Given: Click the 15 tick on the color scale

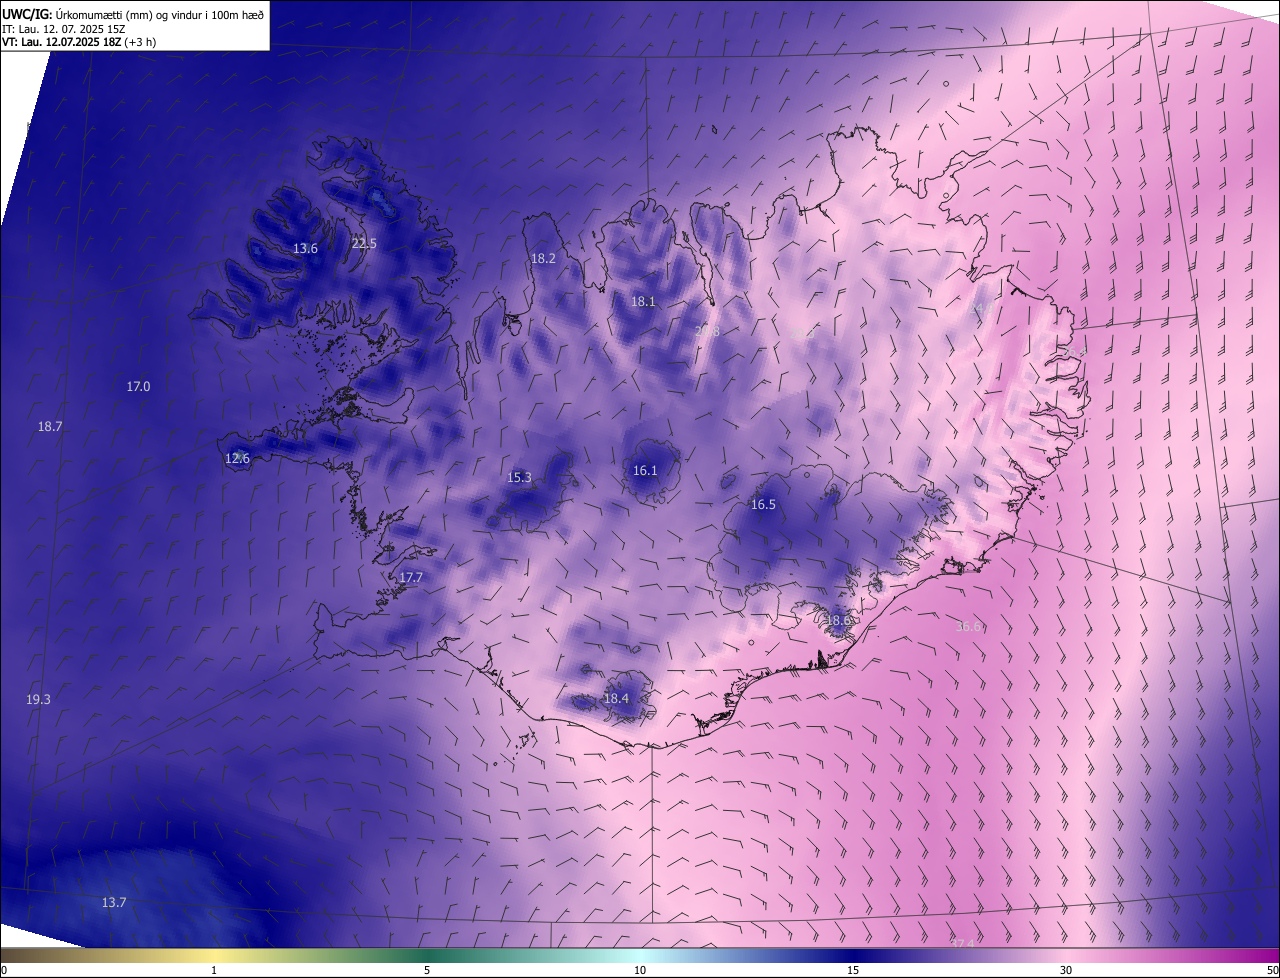Looking at the screenshot, I should [x=853, y=970].
